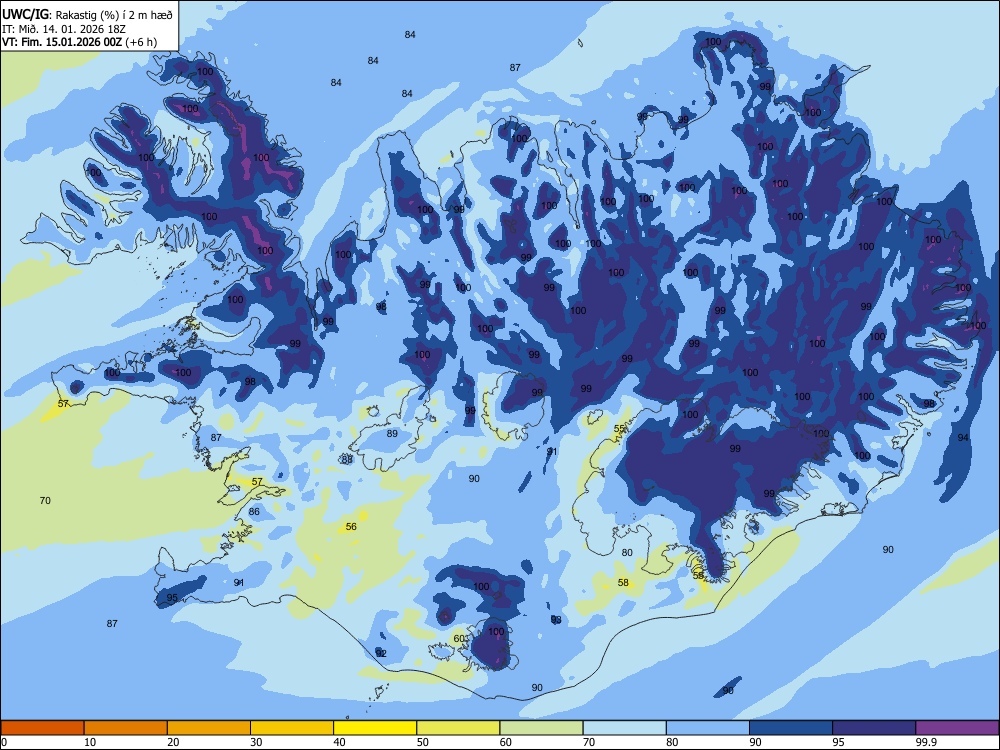Click the title line 'UWC/IG: Rakastig (%) í 2 m hæð'
1000x750 pixels.
click(87, 15)
